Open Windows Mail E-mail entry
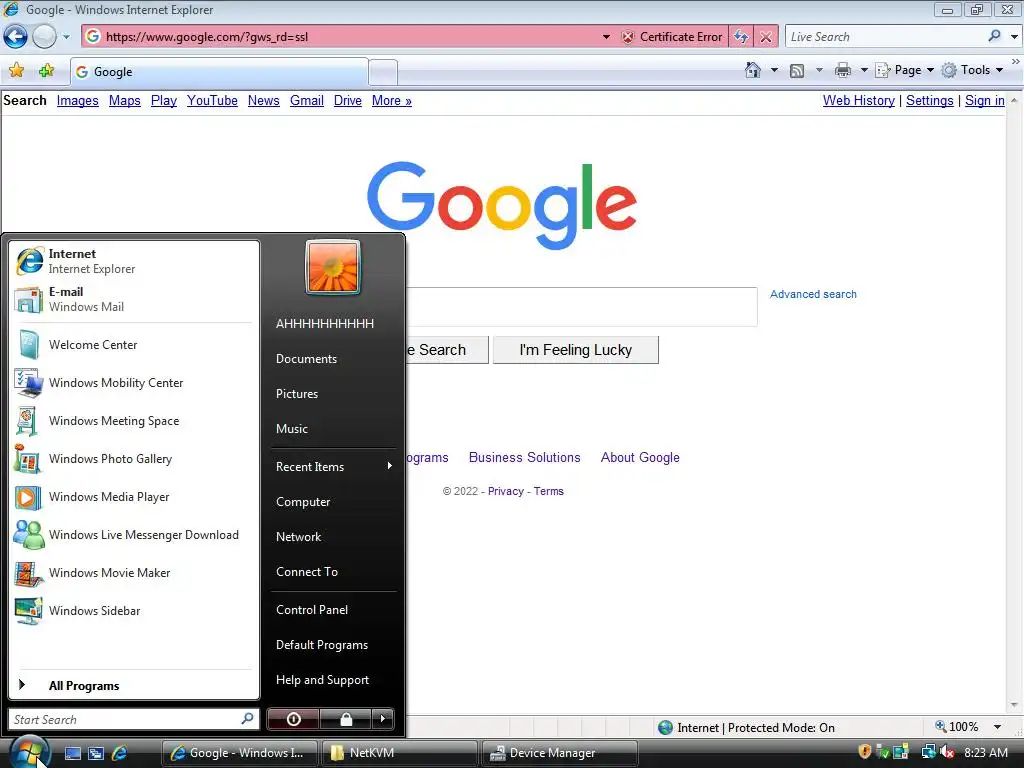This screenshot has width=1024, height=768. [135, 299]
